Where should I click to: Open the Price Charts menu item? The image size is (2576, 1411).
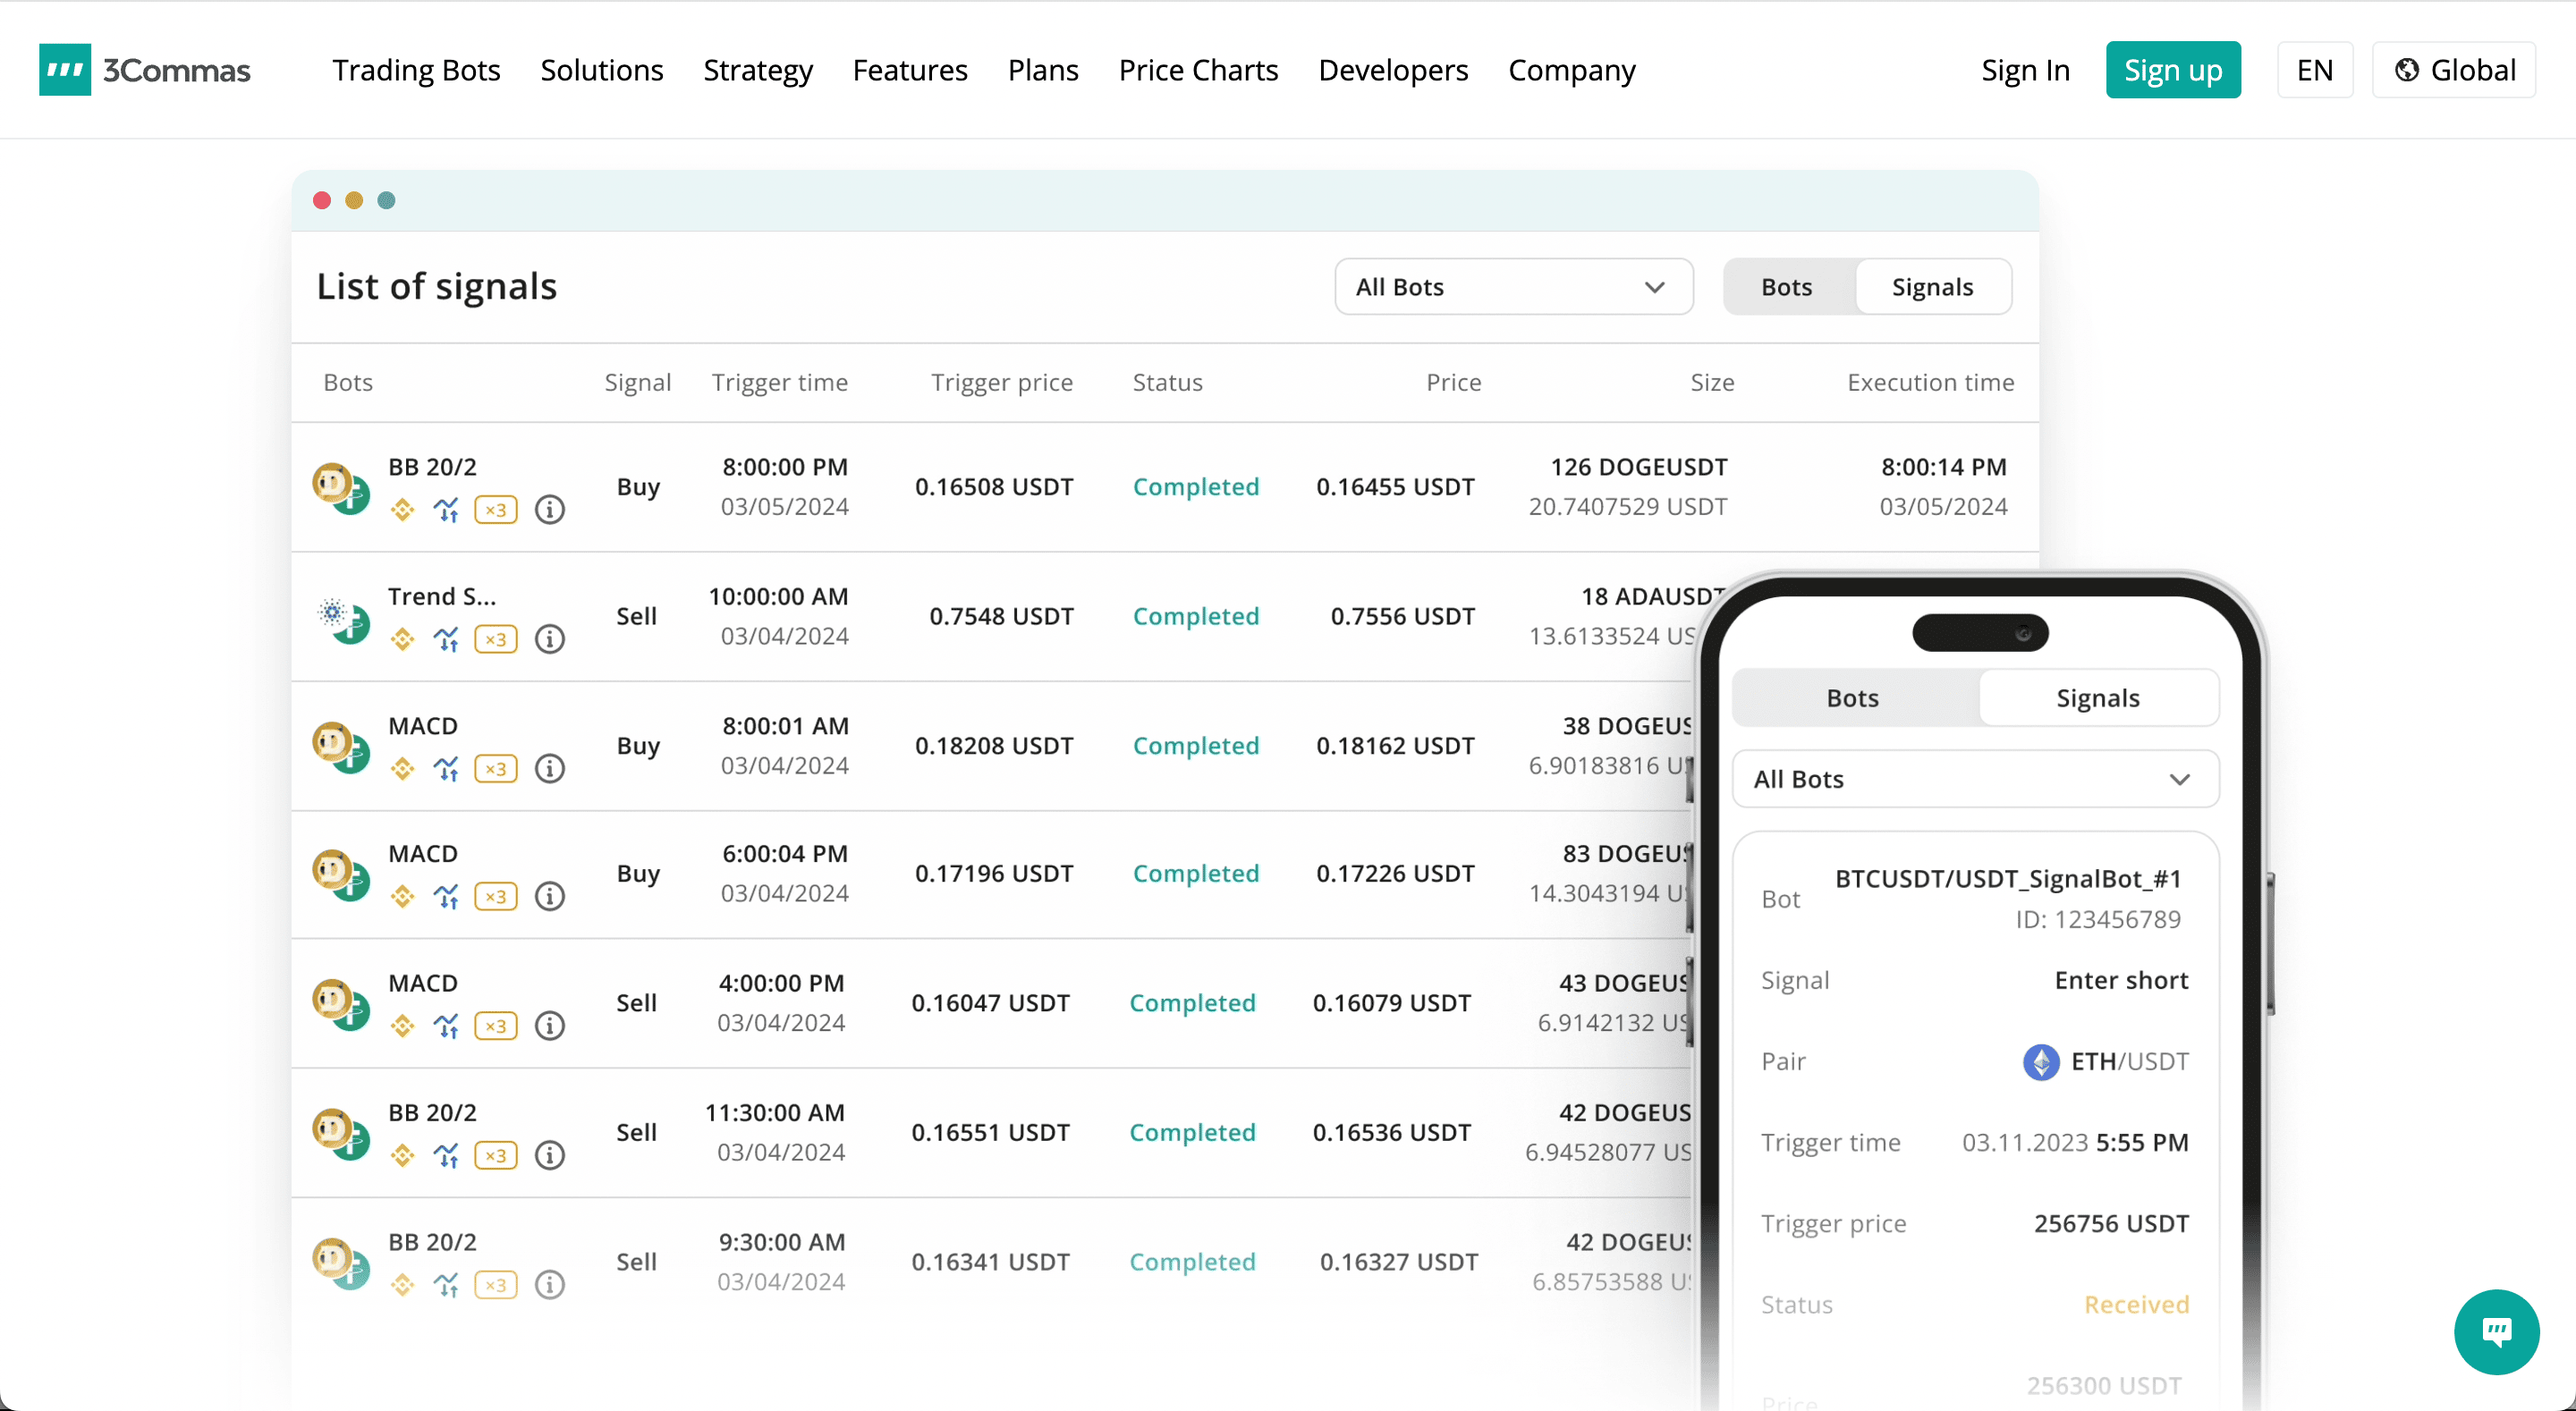pos(1198,70)
